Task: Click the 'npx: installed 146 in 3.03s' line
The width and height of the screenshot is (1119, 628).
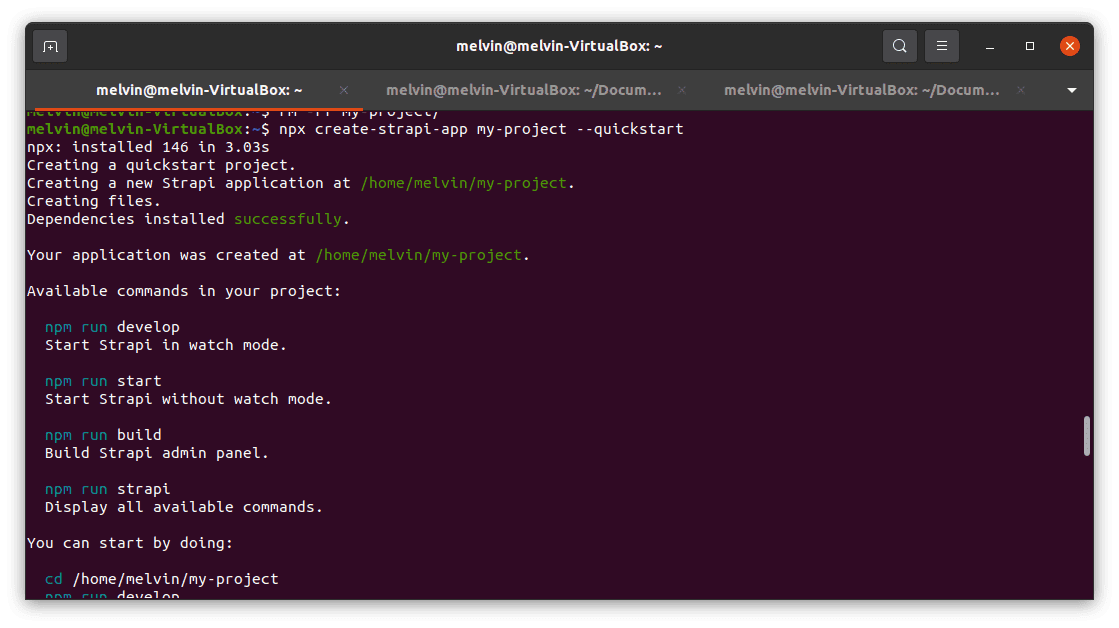Action: point(148,147)
